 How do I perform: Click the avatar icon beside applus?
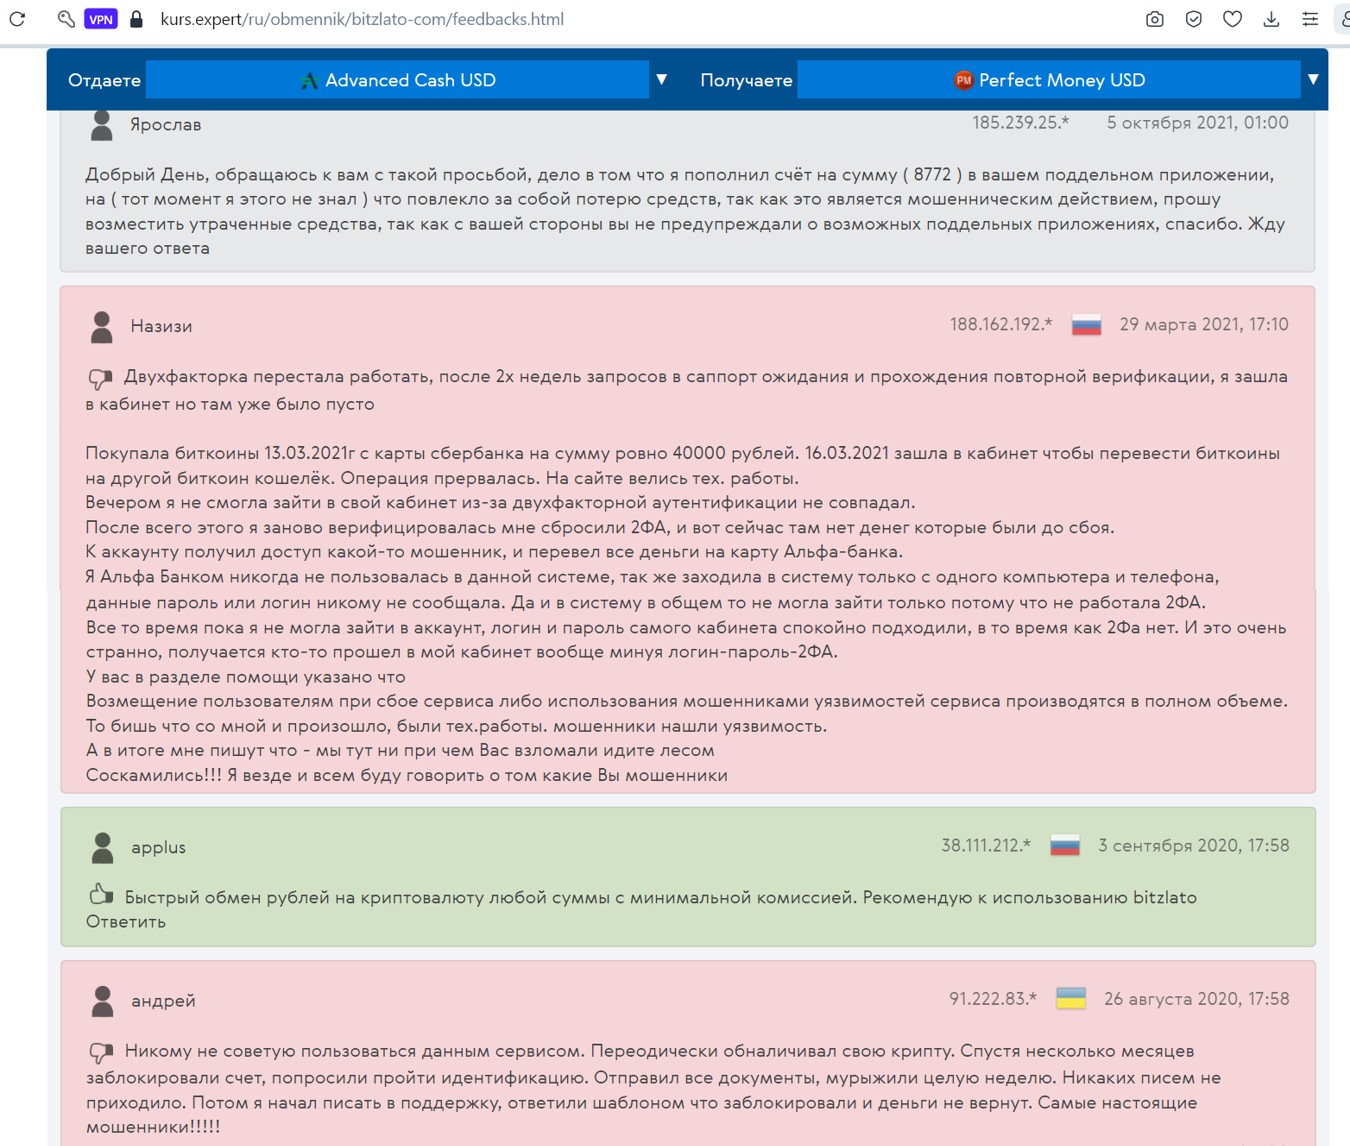click(102, 847)
